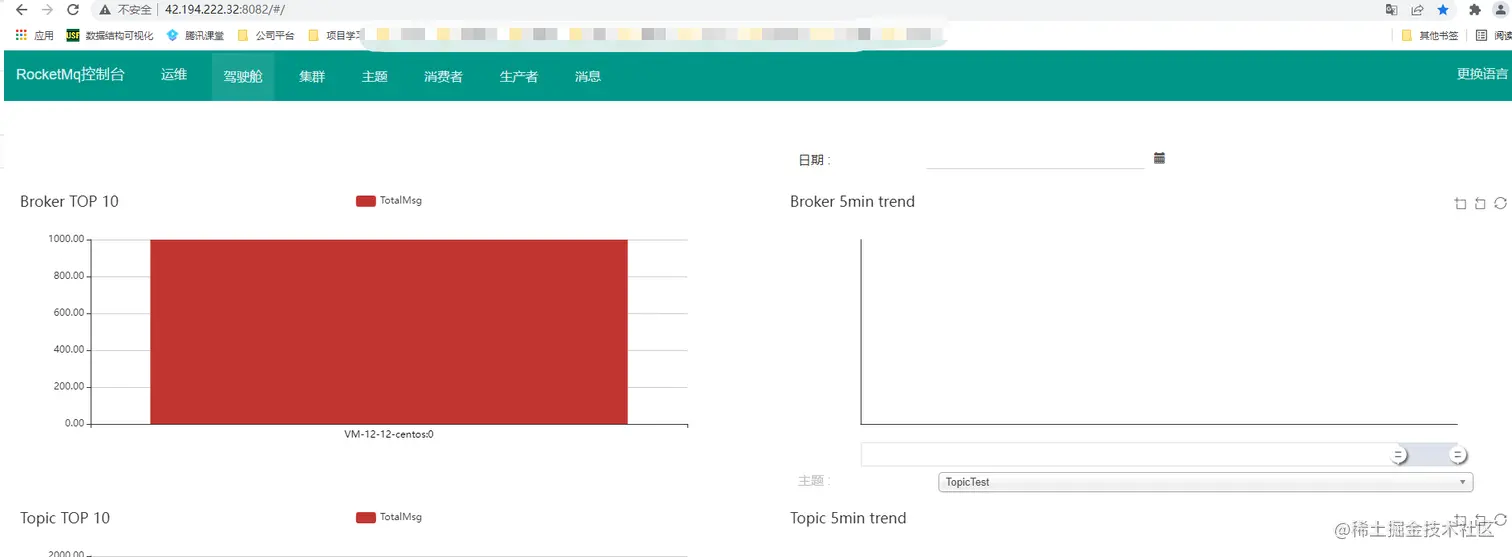Viewport: 1512px width, 557px height.
Task: Toggle TotalMsg legend on Broker TOP 10
Action: click(x=389, y=201)
